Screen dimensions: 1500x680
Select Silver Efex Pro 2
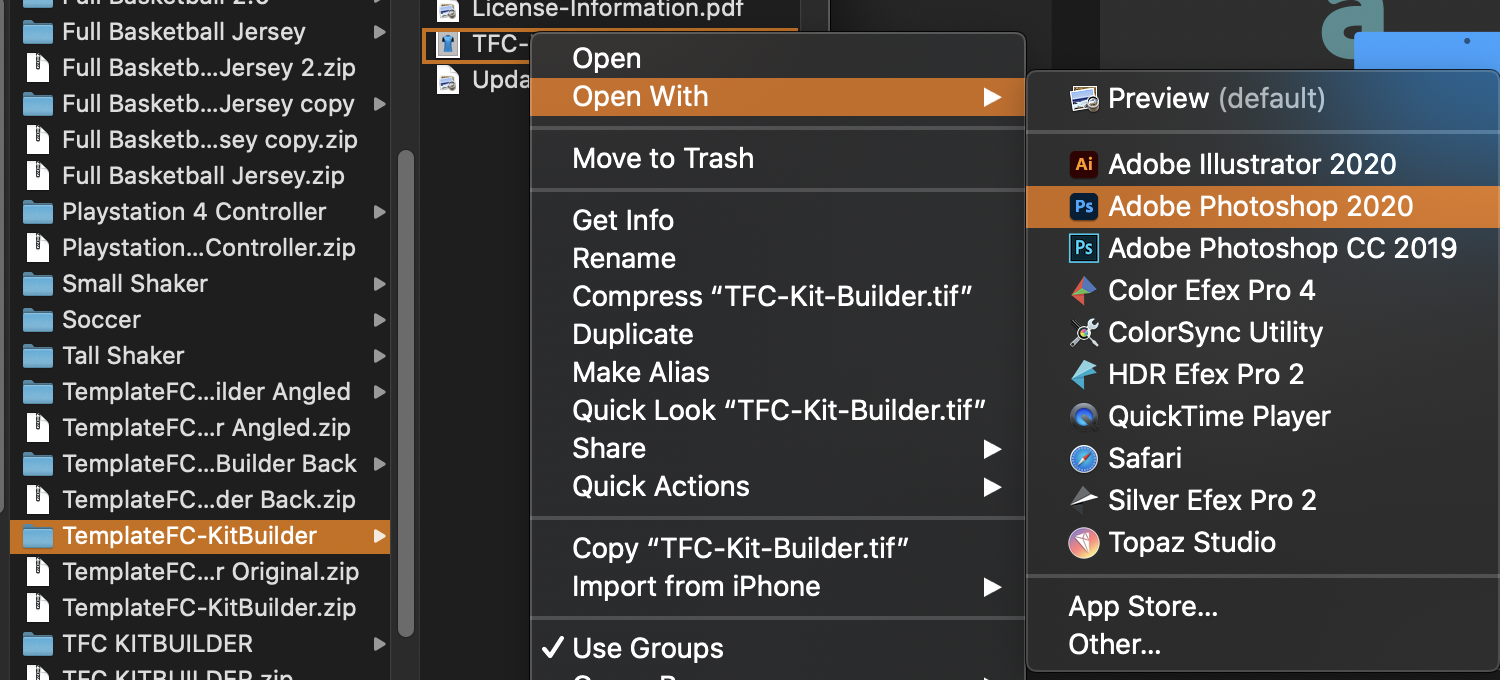click(1211, 500)
